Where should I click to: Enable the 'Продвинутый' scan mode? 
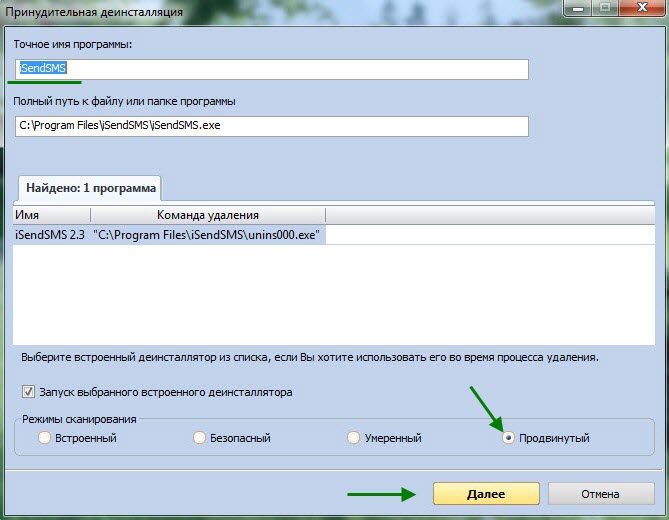click(x=510, y=438)
